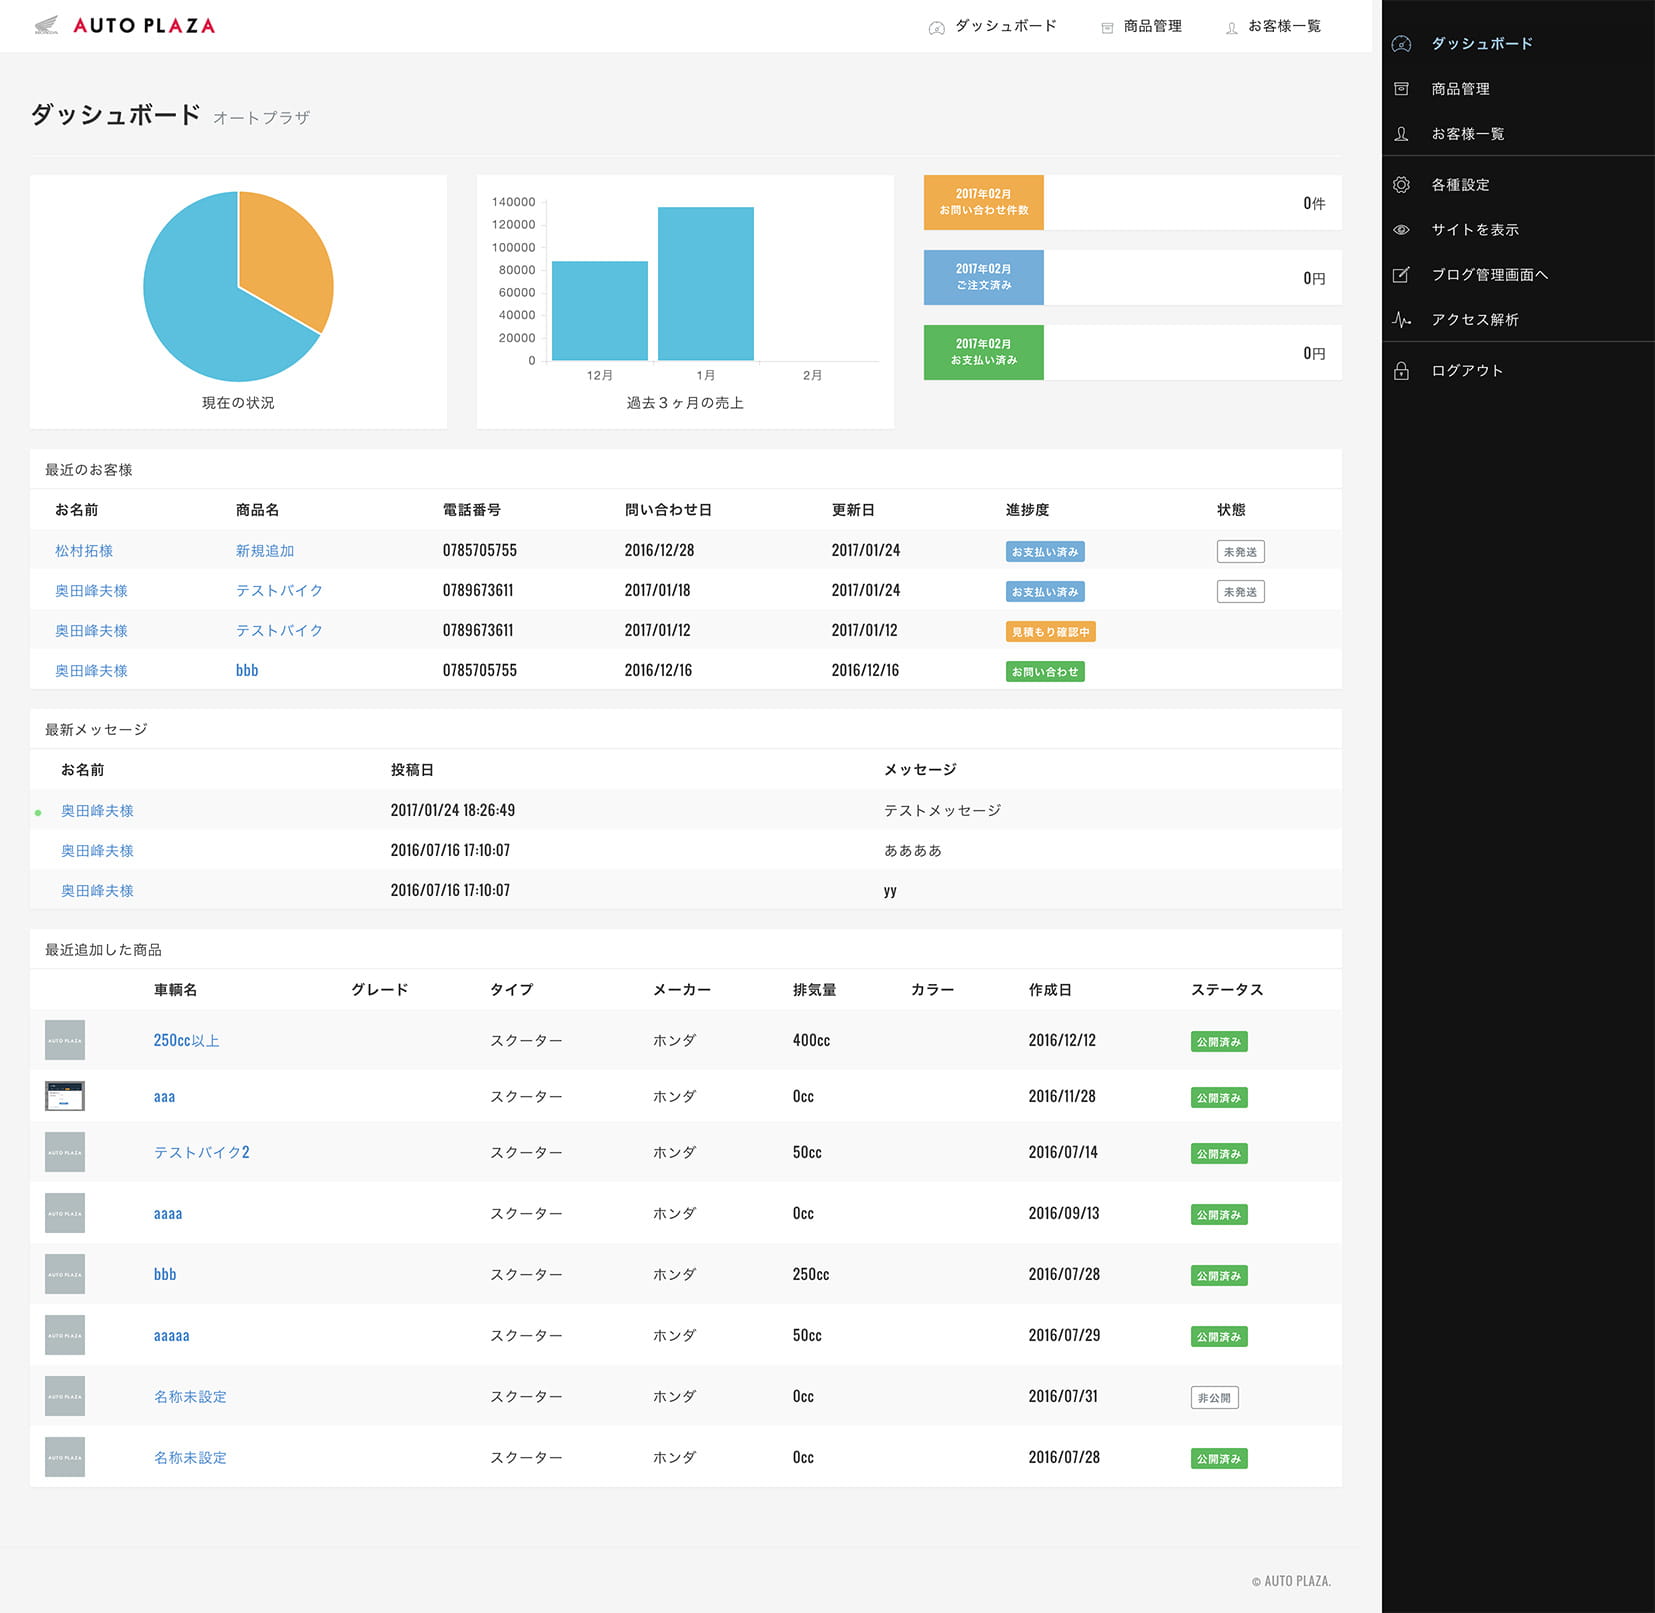The height and width of the screenshot is (1613, 1655).
Task: Click thumbnail of 250cc以上 product
Action: pos(65,1040)
